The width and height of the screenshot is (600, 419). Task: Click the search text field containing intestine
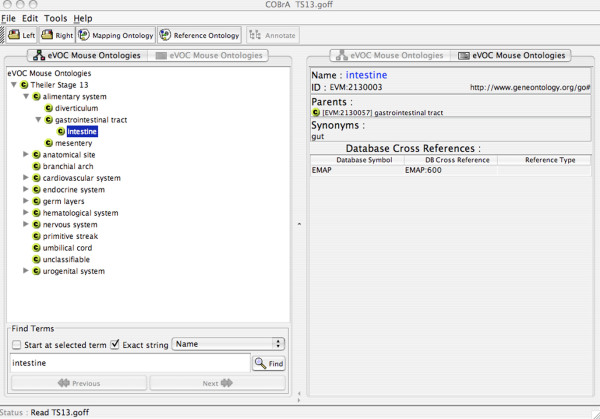click(128, 363)
